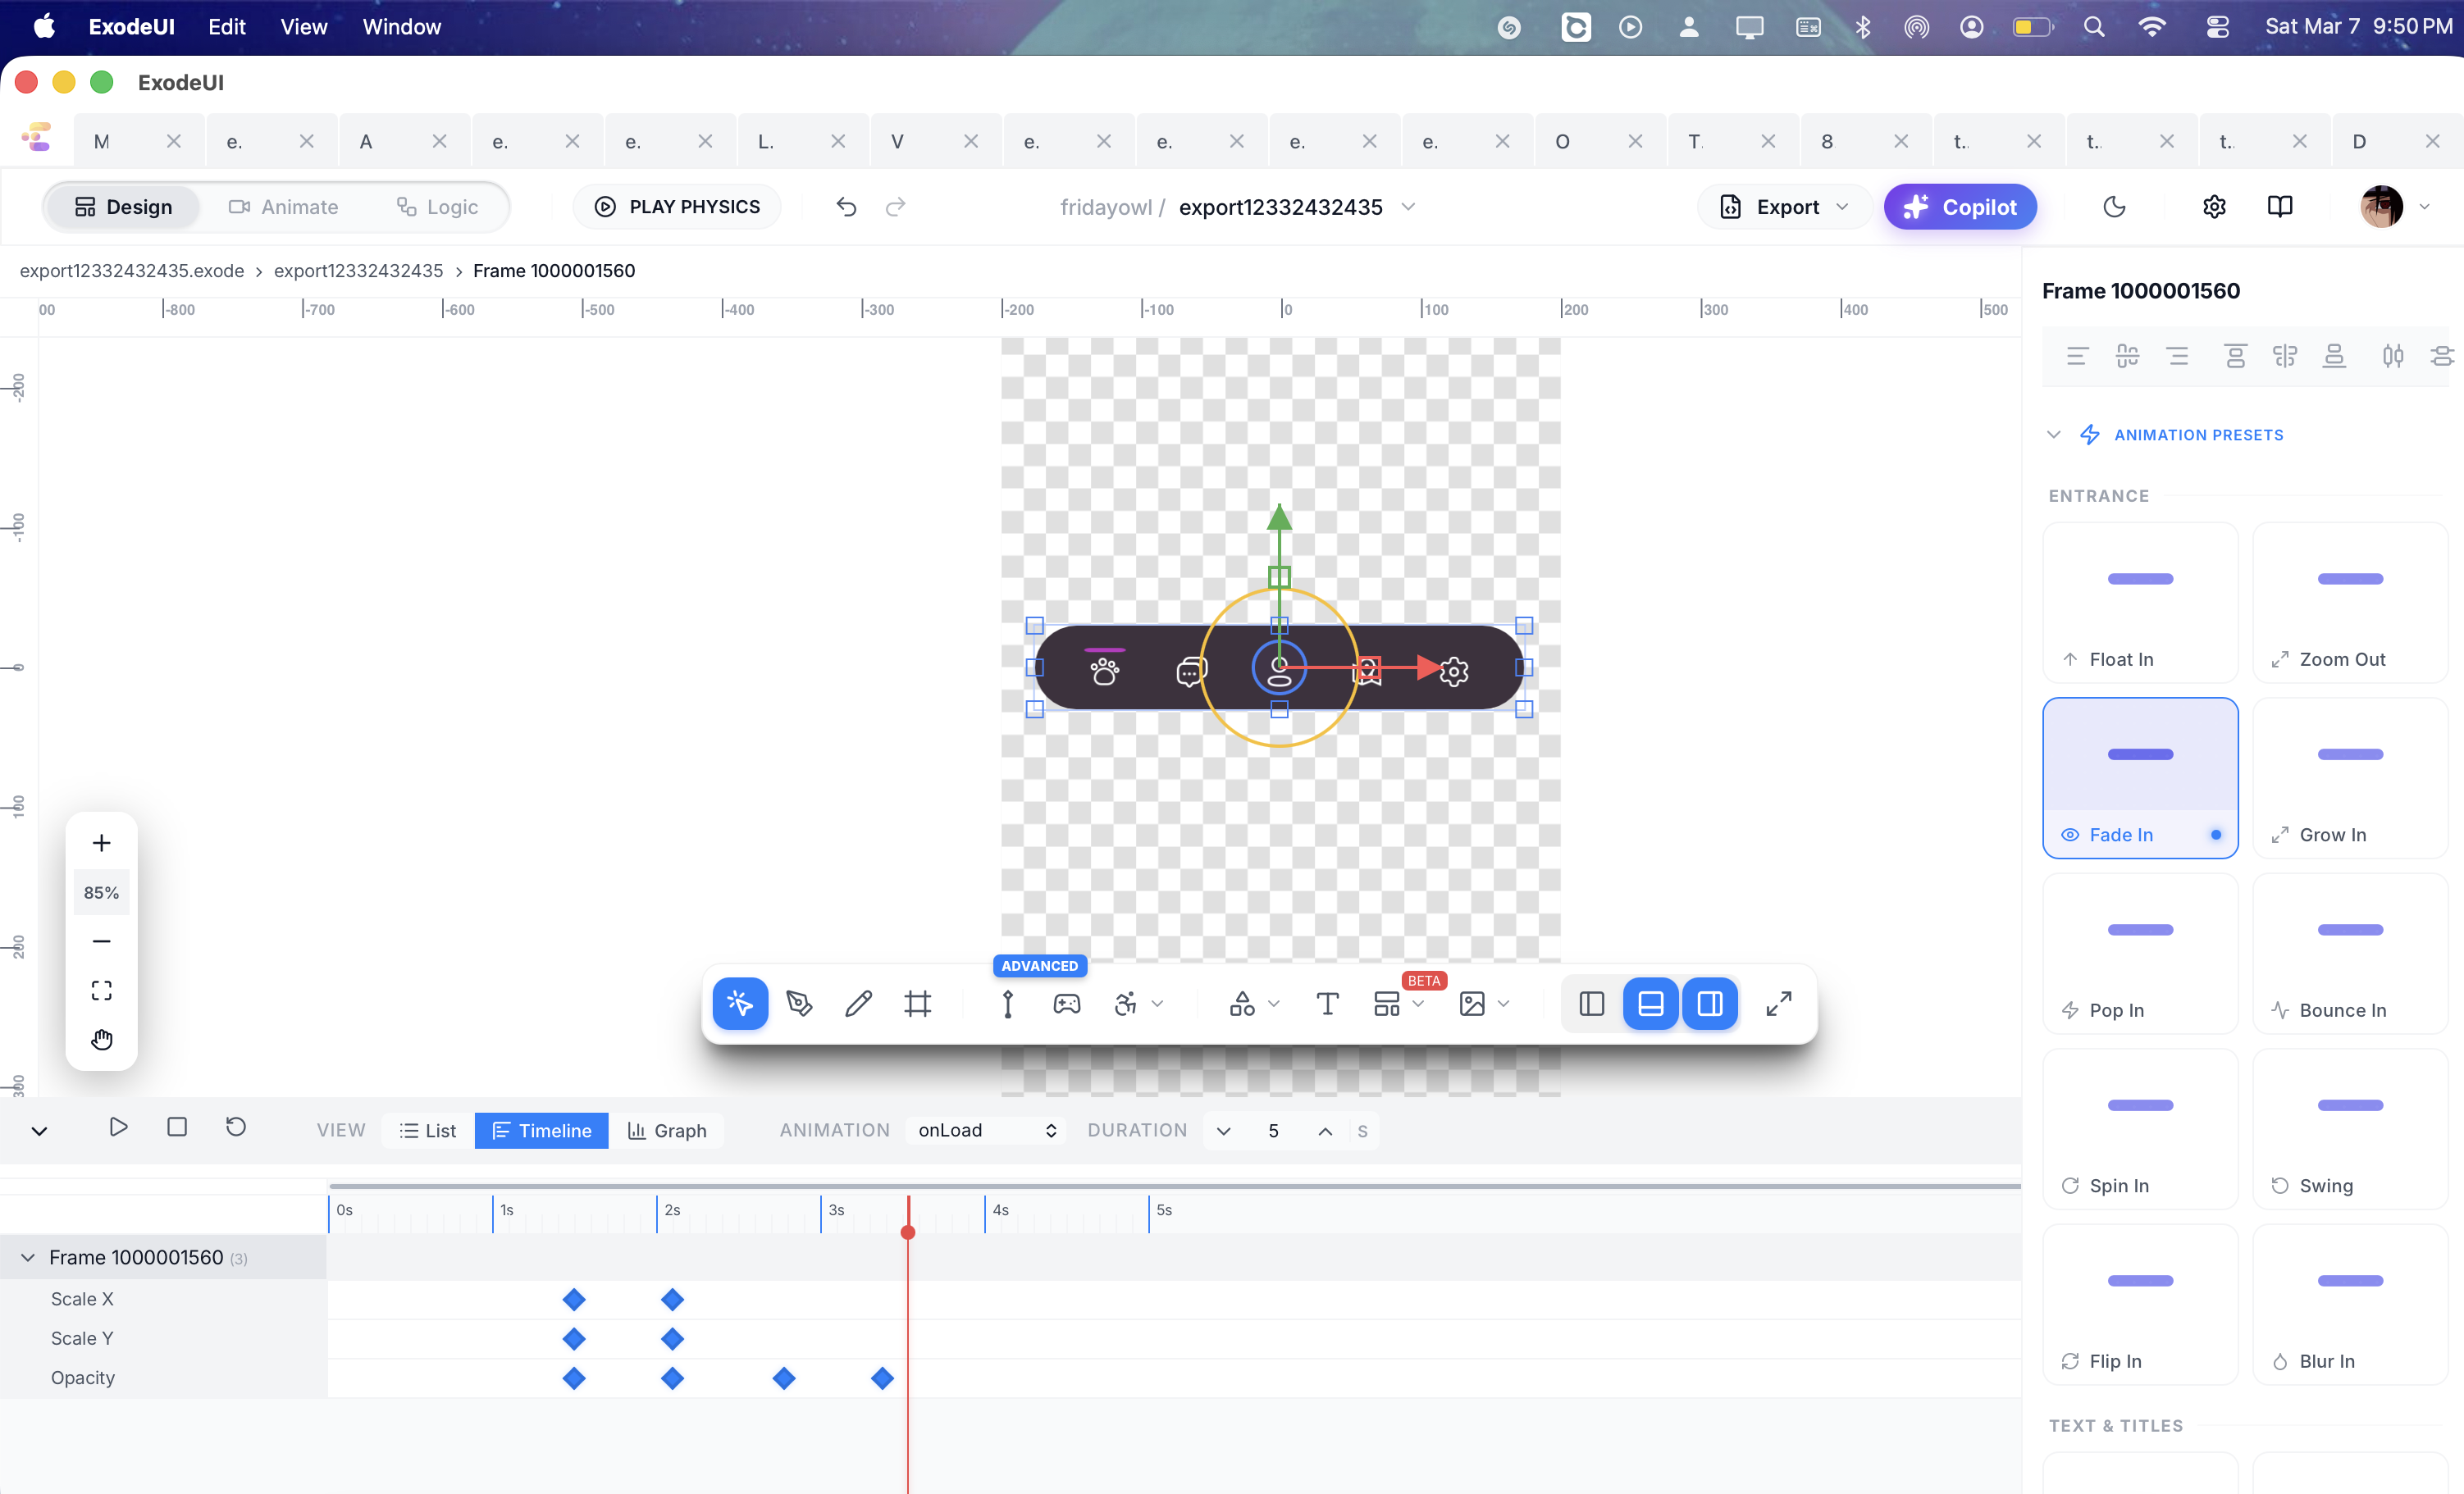Toggle the bottom panel visibility
The image size is (2464, 1494).
point(1650,1004)
